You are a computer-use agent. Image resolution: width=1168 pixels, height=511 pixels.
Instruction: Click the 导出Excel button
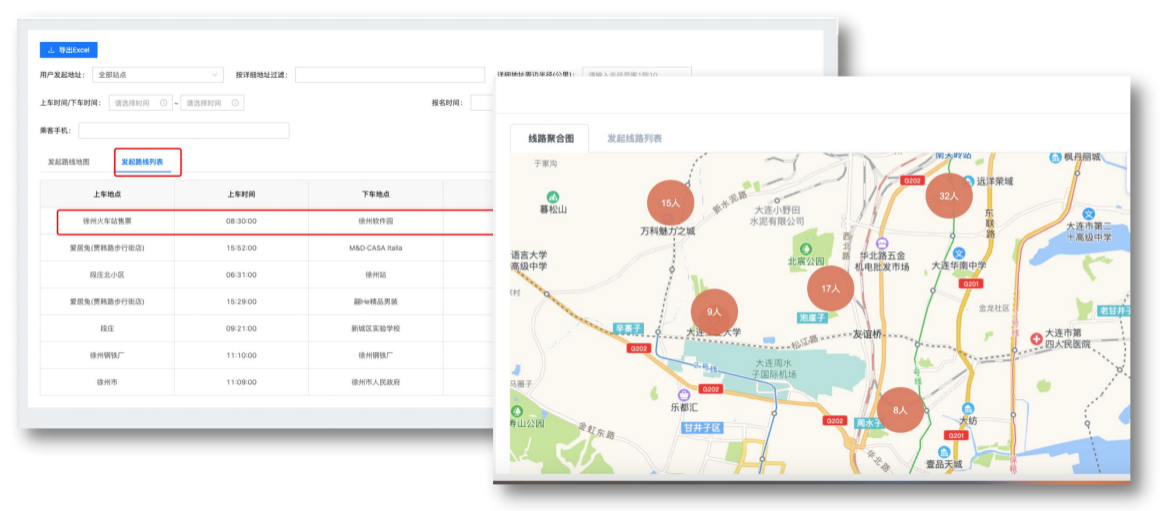(69, 50)
